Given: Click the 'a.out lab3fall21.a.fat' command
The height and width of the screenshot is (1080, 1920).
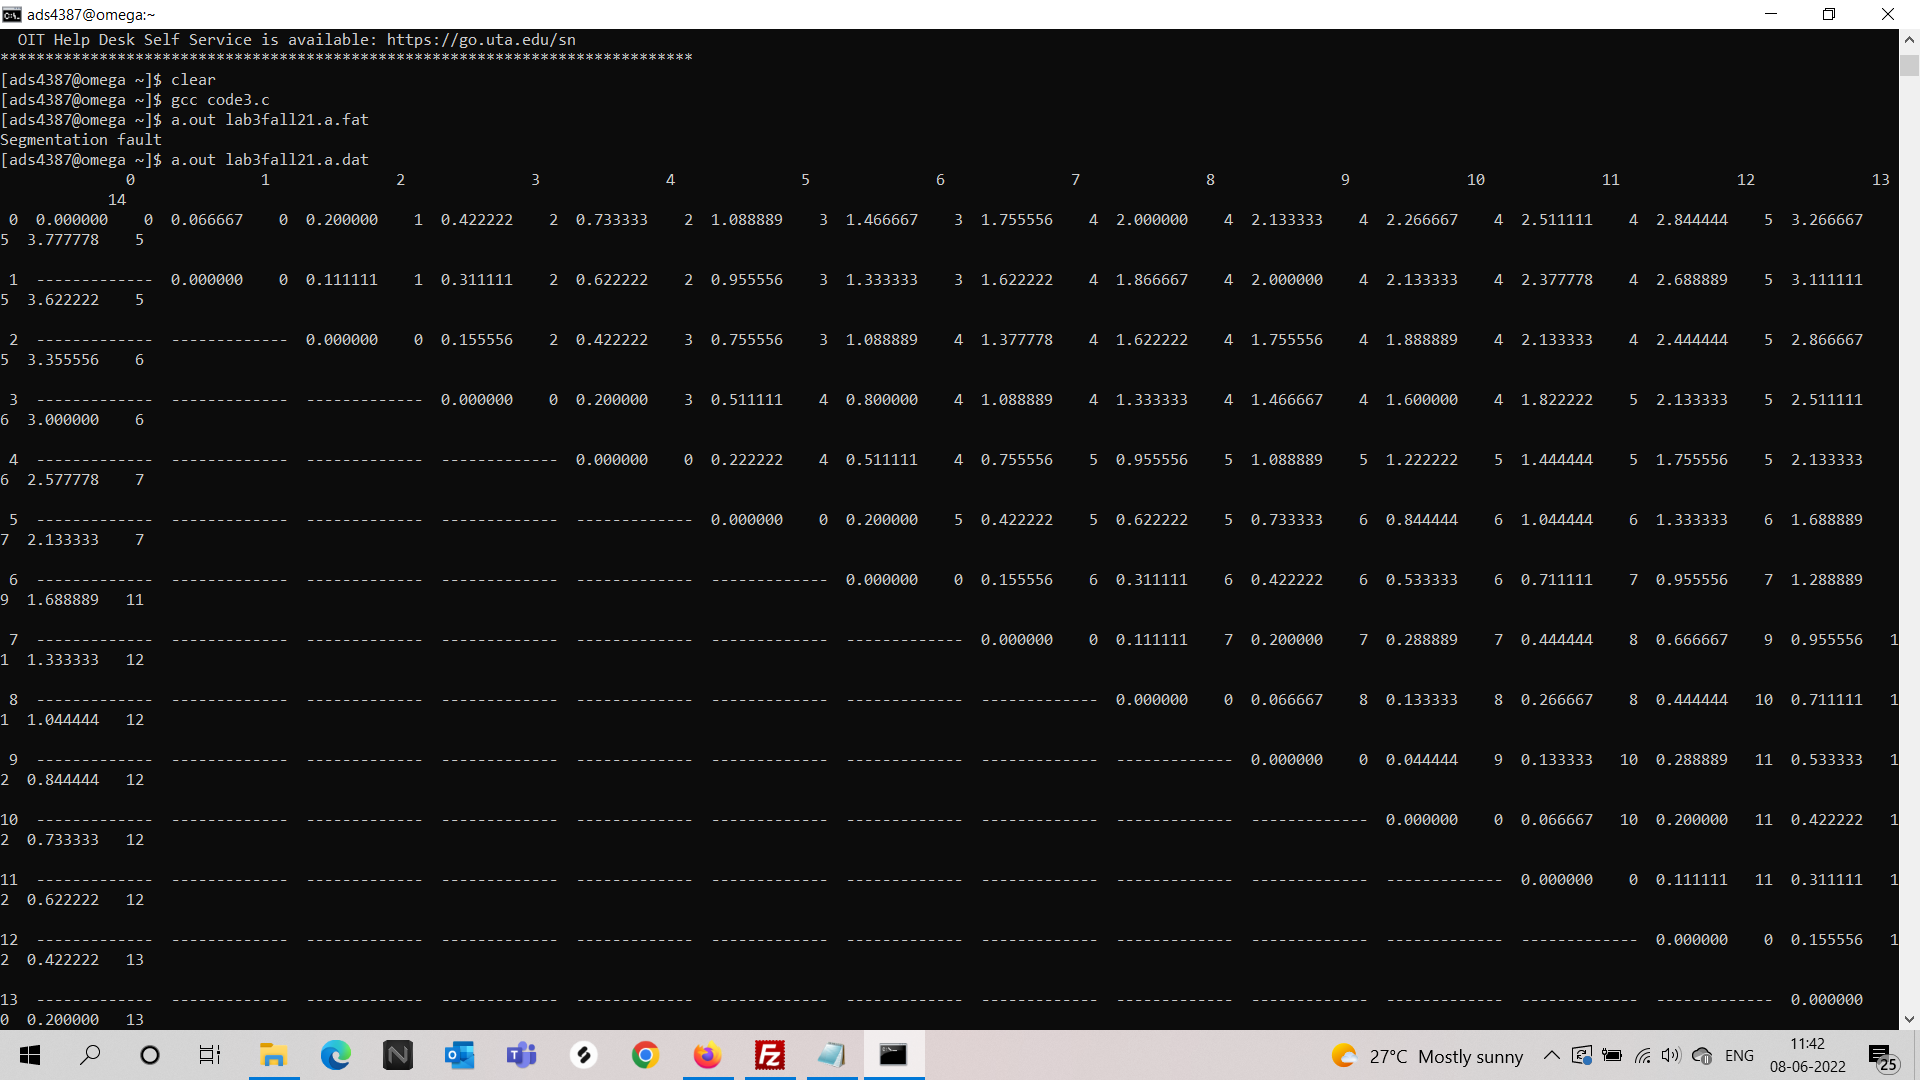Looking at the screenshot, I should coord(270,120).
